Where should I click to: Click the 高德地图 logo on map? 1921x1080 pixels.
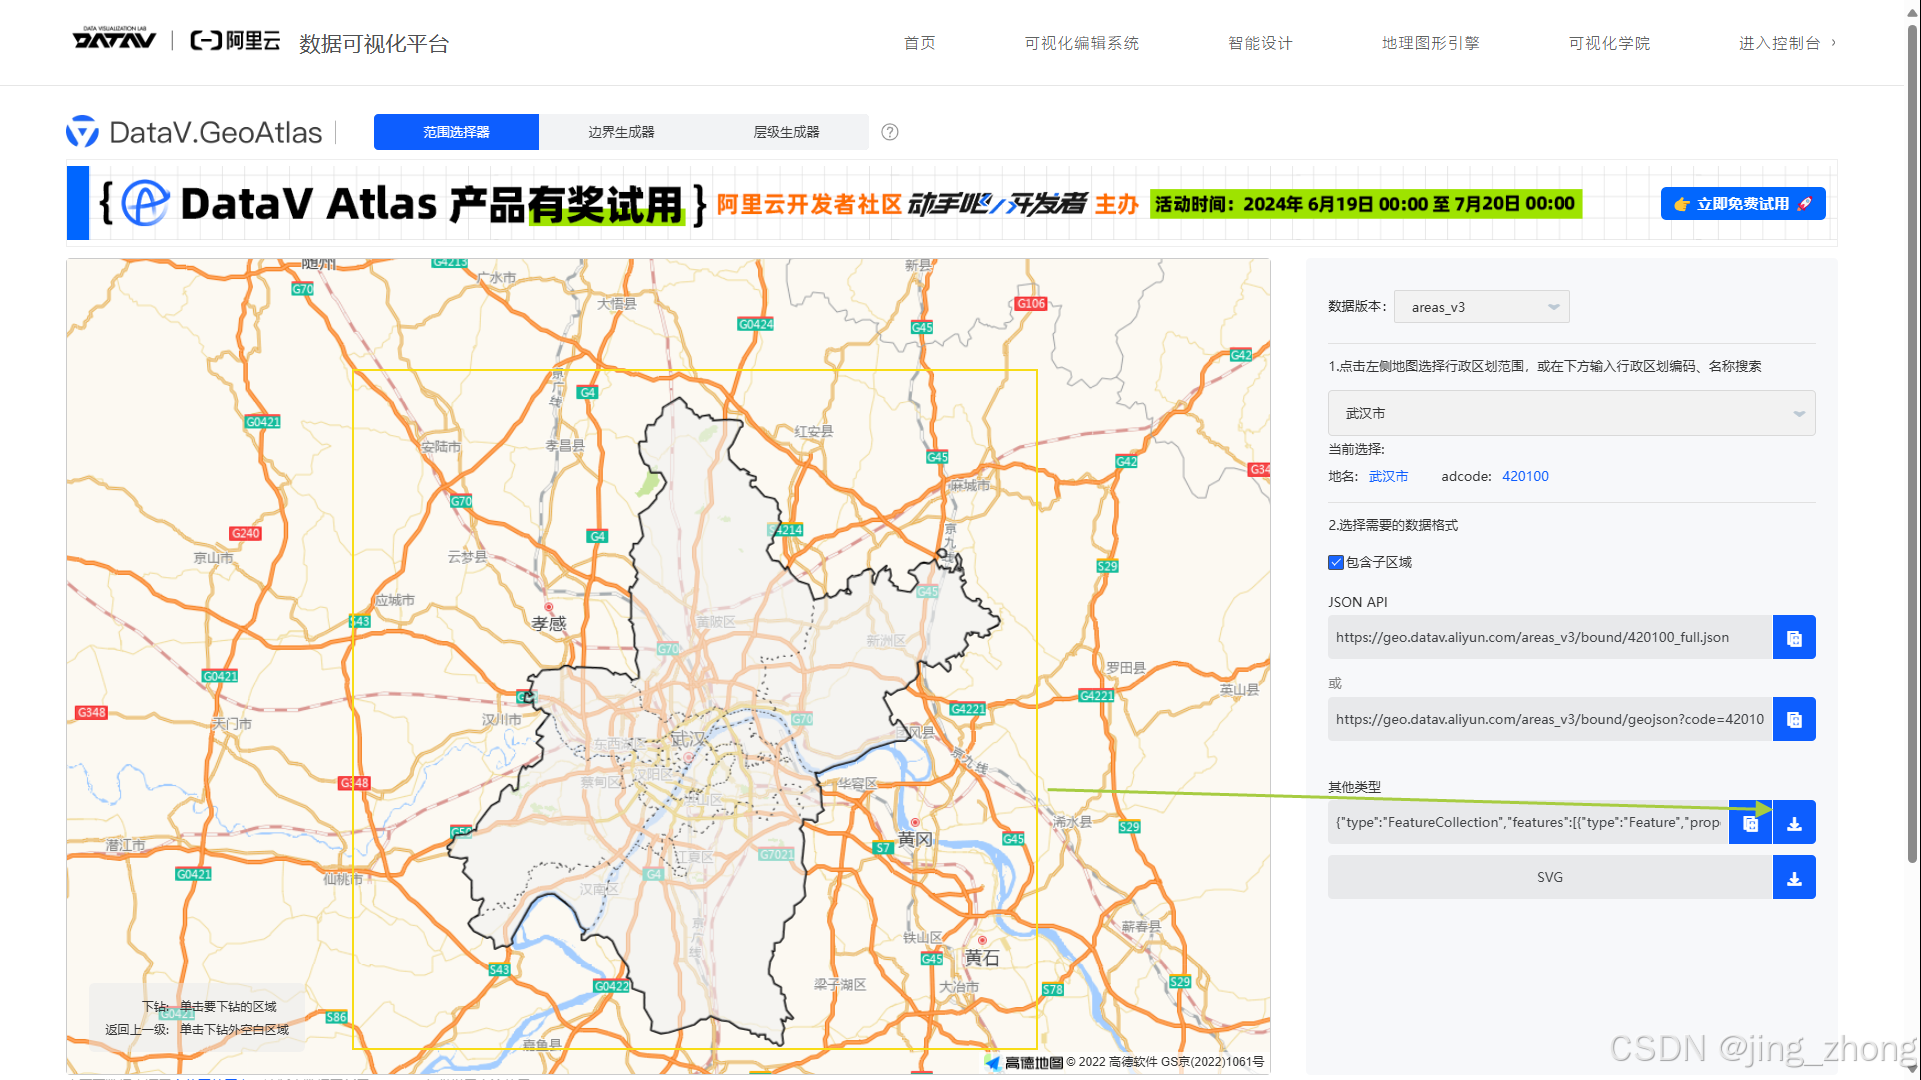pos(1024,1062)
